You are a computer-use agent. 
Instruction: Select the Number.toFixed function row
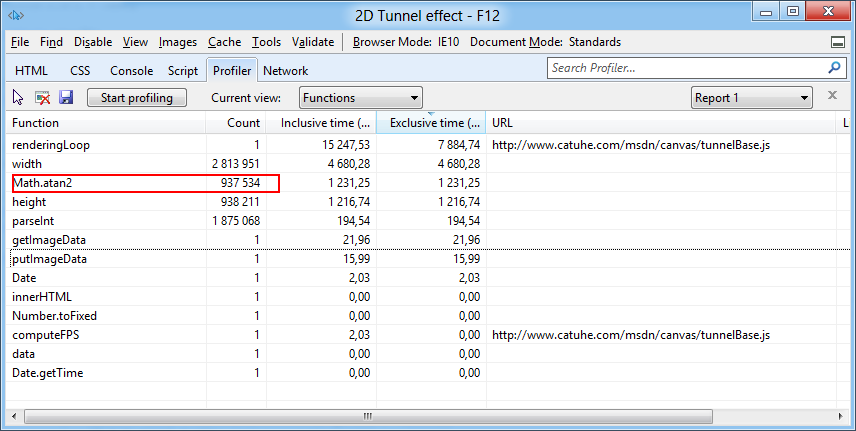pyautogui.click(x=427, y=316)
